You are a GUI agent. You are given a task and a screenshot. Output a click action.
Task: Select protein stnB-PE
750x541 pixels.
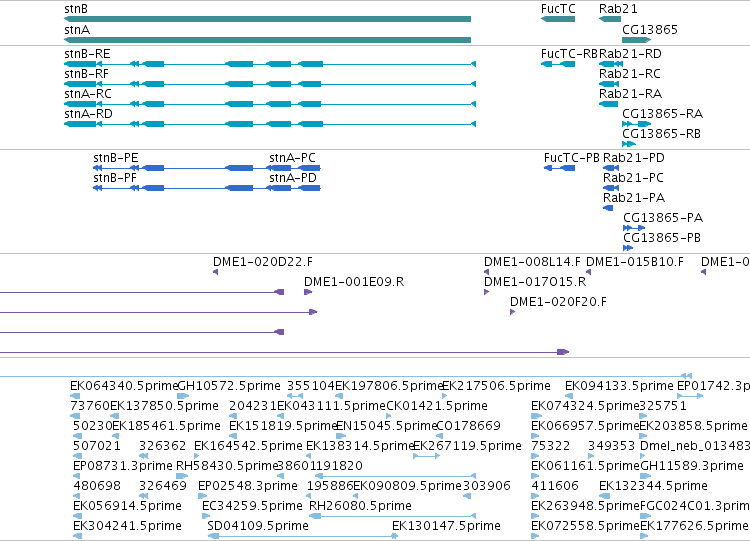(129, 168)
